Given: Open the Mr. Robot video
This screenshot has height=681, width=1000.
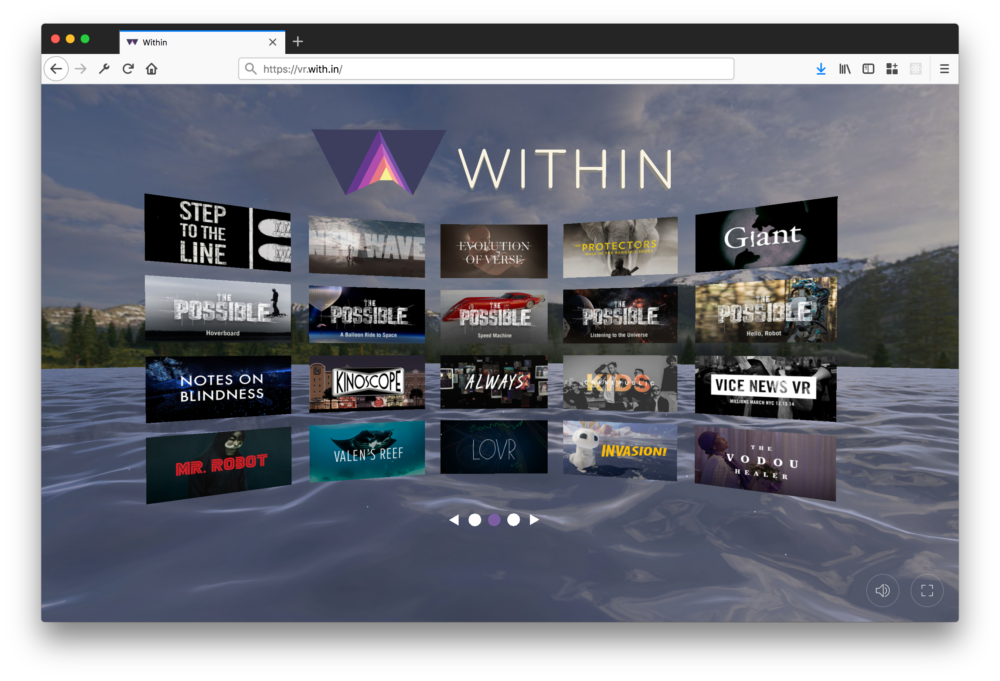Looking at the screenshot, I should 218,465.
